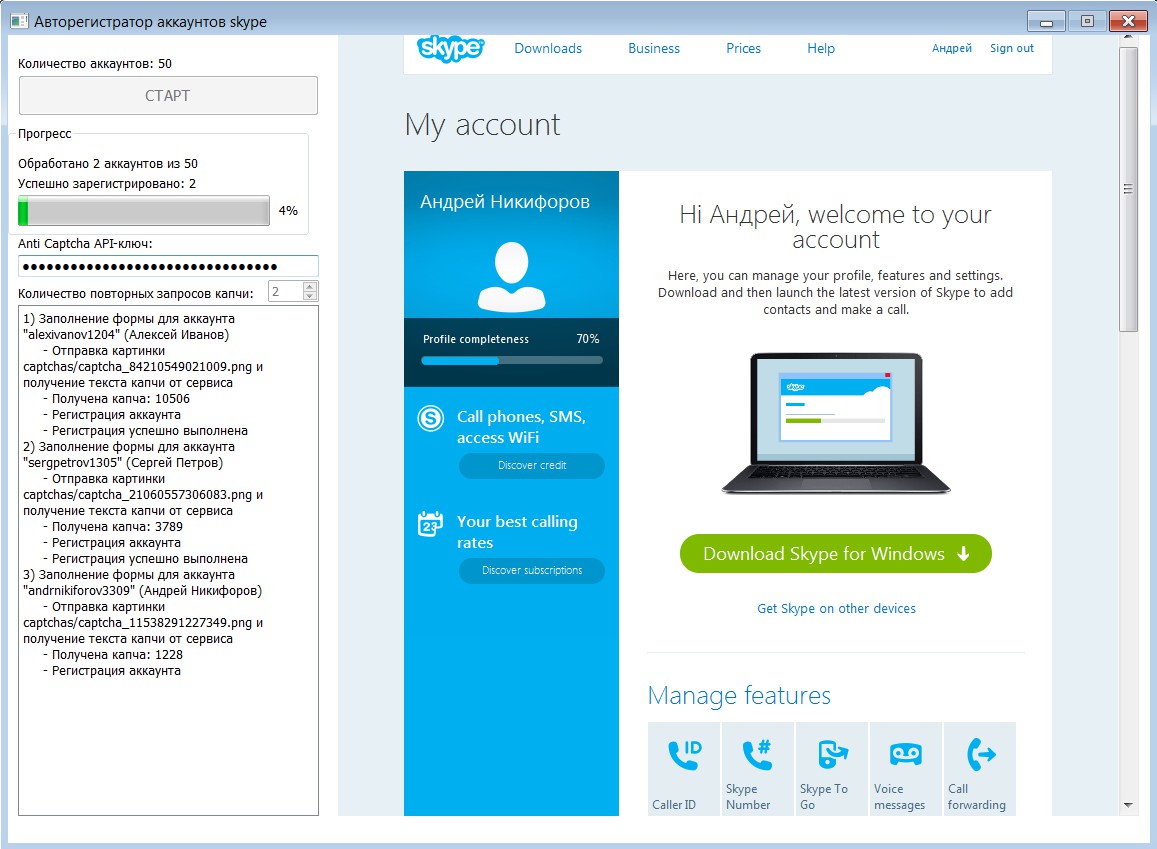Click the calendar calling rates icon
The height and width of the screenshot is (849, 1157).
point(430,524)
